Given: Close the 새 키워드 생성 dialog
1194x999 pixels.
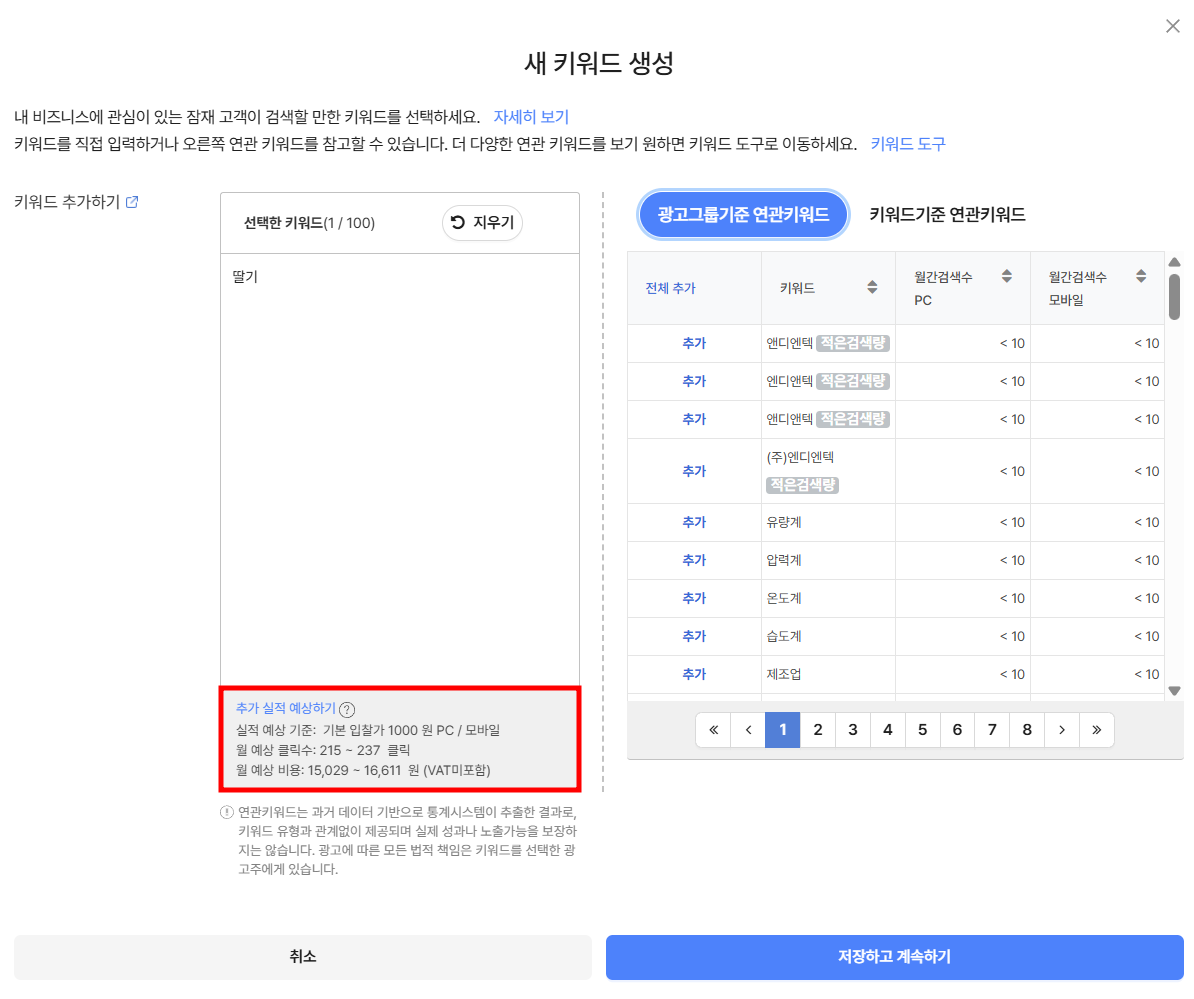Looking at the screenshot, I should pyautogui.click(x=1173, y=26).
